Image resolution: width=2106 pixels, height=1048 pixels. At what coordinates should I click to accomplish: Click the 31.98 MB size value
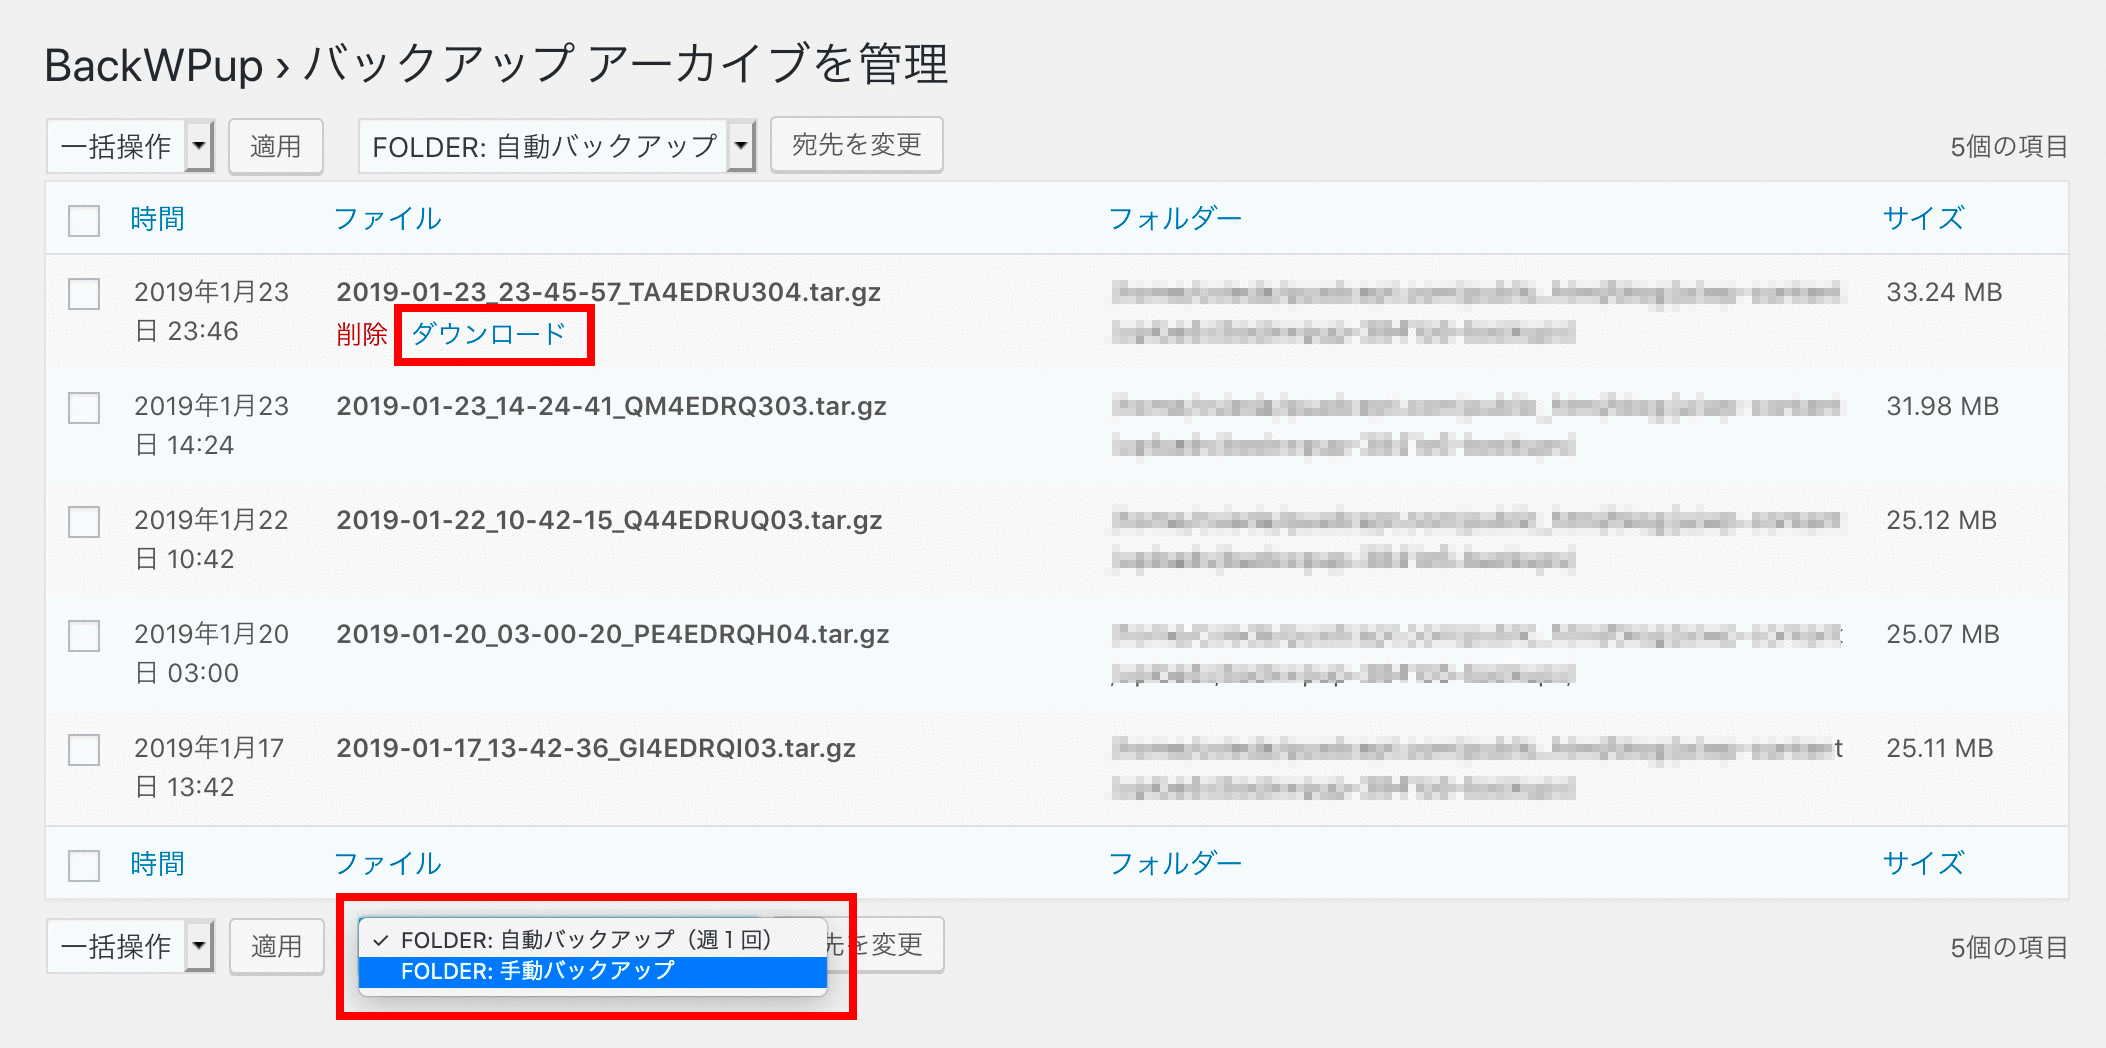pyautogui.click(x=1943, y=406)
